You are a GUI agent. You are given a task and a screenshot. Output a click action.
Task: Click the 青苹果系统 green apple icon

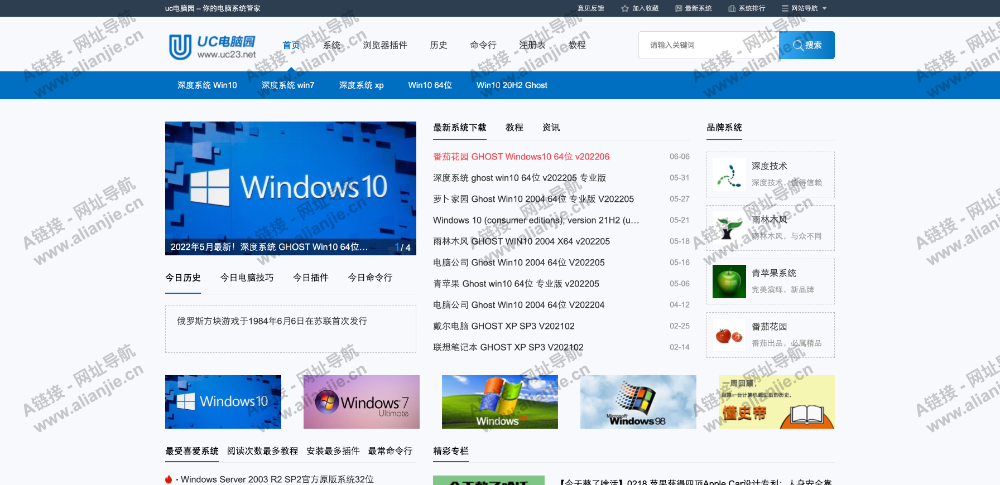pos(730,281)
